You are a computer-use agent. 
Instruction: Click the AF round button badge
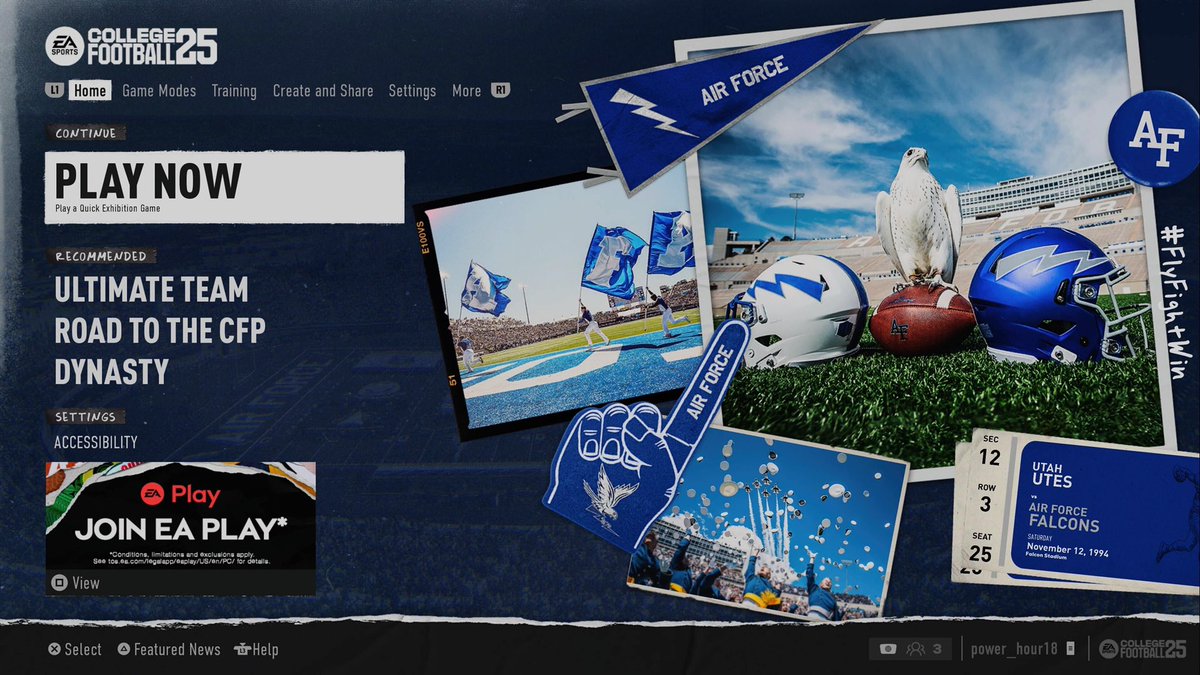click(1155, 138)
